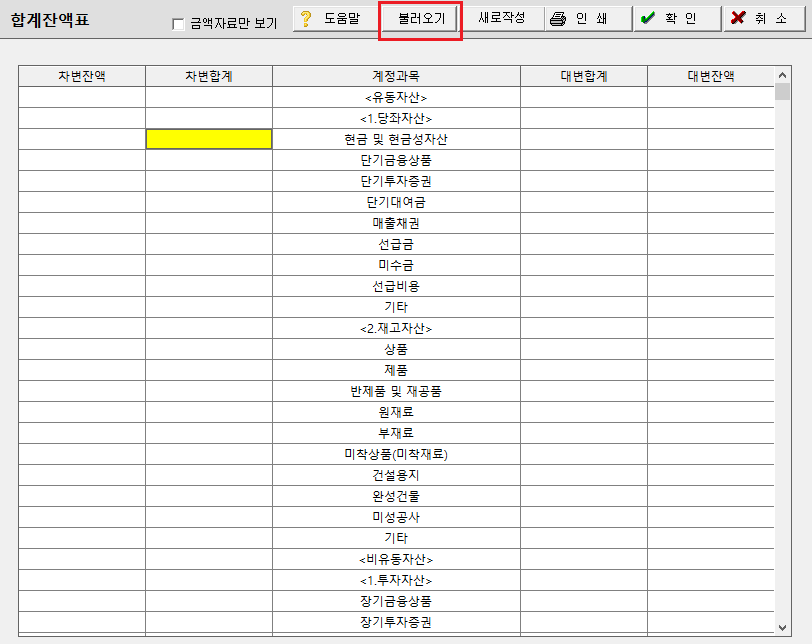Click the 차변합계 column header
Image resolution: width=812 pixels, height=644 pixels.
pos(209,76)
